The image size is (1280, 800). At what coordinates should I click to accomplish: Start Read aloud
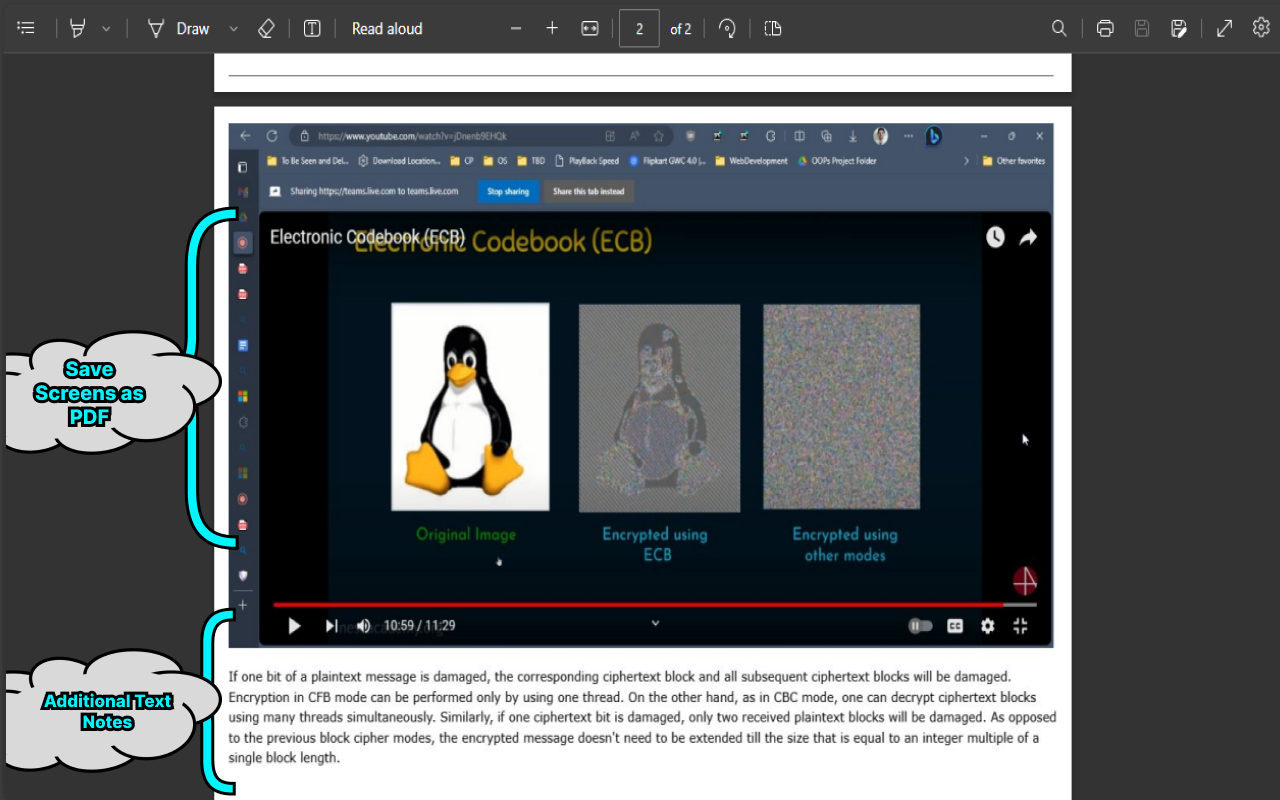[387, 28]
